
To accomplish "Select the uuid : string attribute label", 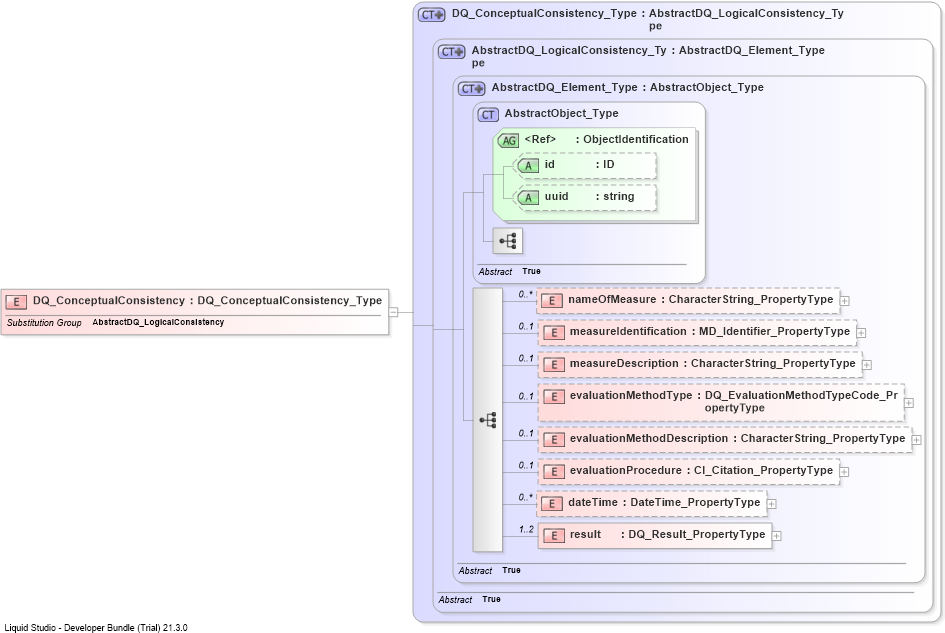I will pyautogui.click(x=589, y=197).
